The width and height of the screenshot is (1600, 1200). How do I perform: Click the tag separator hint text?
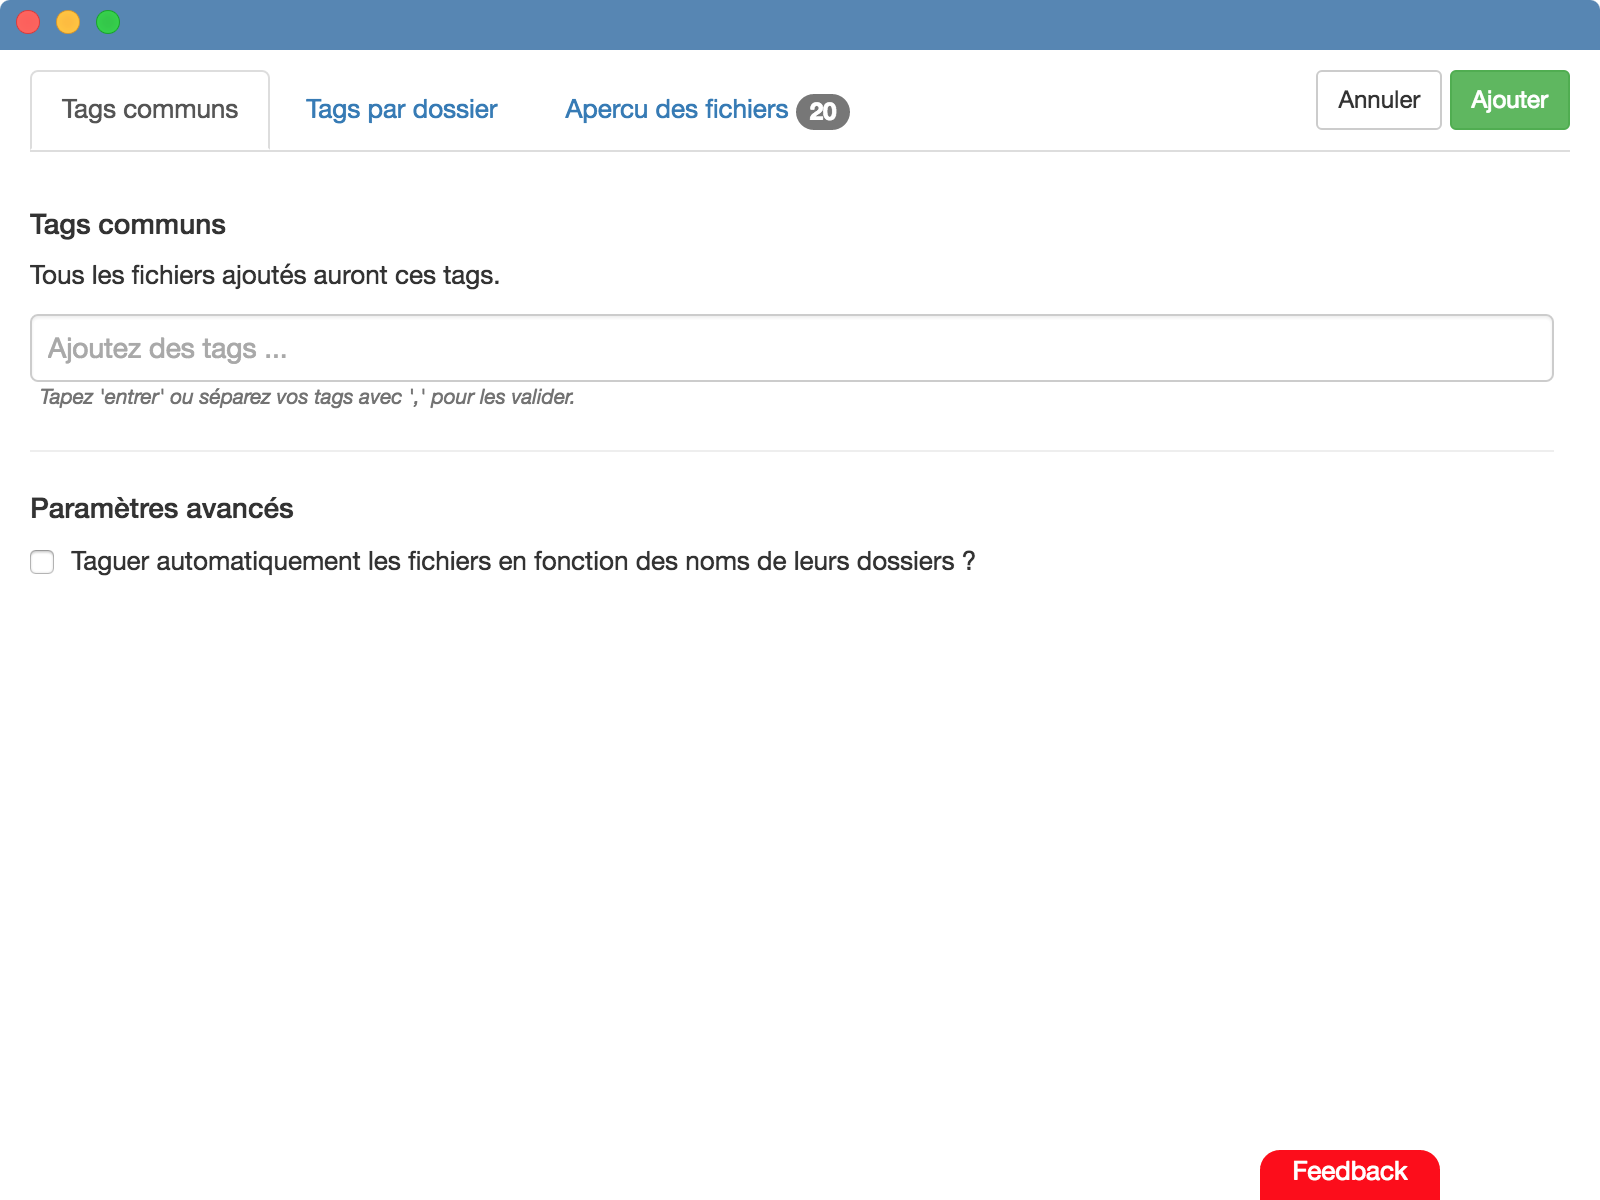(x=307, y=397)
